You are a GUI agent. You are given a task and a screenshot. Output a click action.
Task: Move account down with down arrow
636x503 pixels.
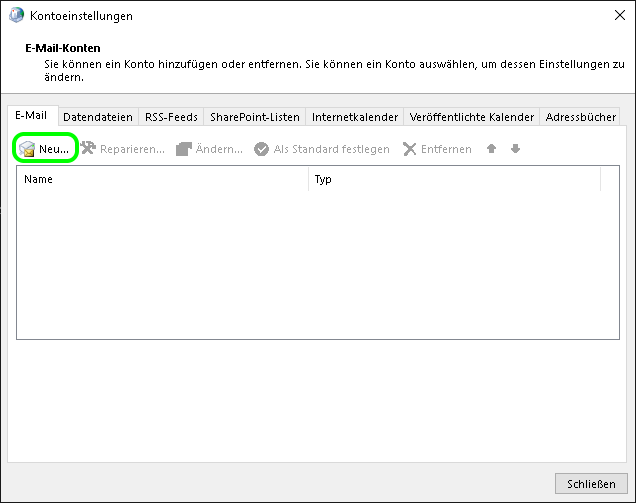515,149
